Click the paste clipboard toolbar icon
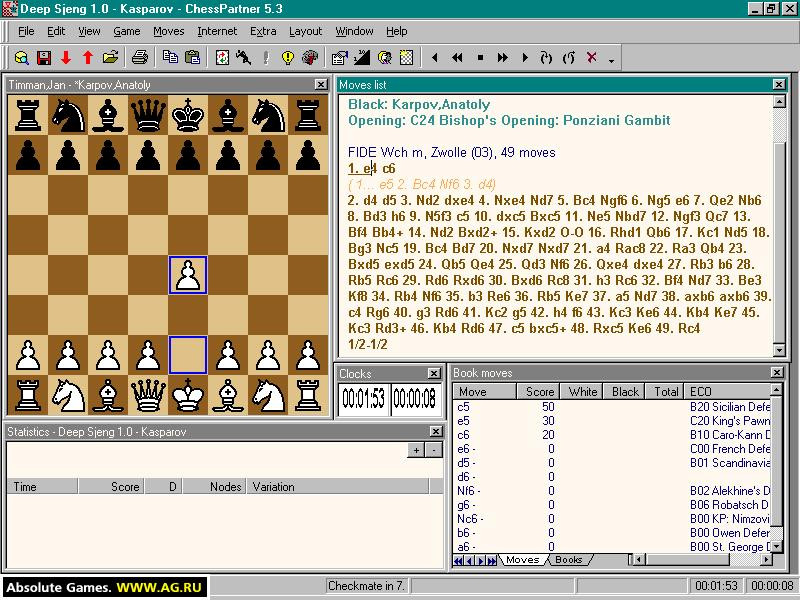Viewport: 800px width, 600px height. (192, 57)
